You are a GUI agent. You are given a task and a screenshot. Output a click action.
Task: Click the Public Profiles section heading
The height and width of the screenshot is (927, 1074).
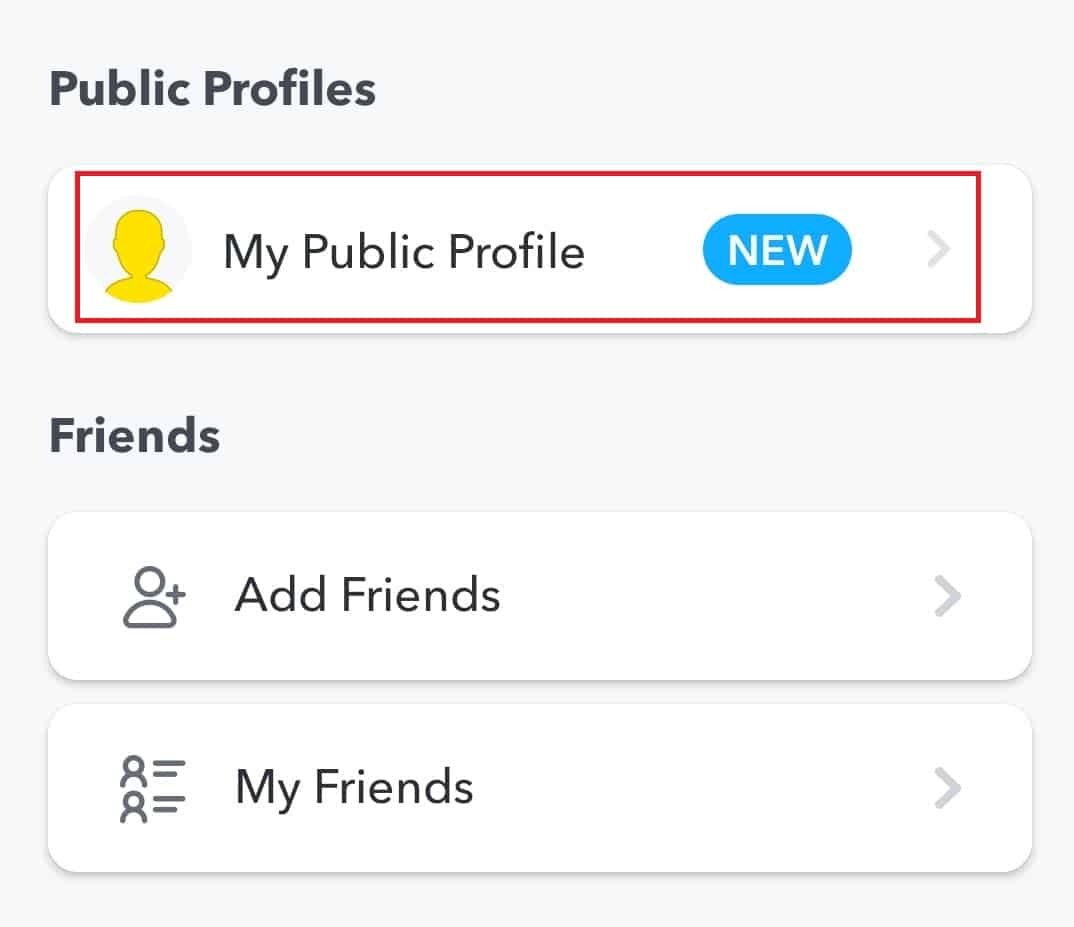click(213, 90)
